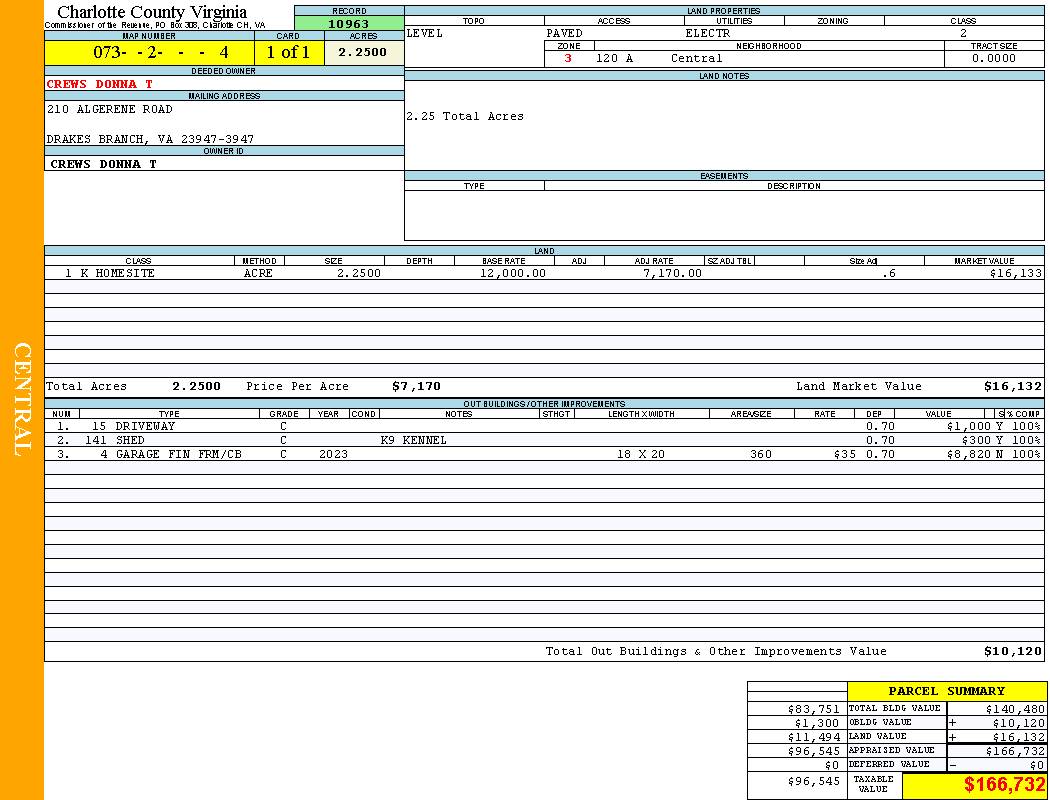Viewport: 1050px width, 800px height.
Task: Click the Price Per Acre $7,170 value
Action: [x=416, y=386]
